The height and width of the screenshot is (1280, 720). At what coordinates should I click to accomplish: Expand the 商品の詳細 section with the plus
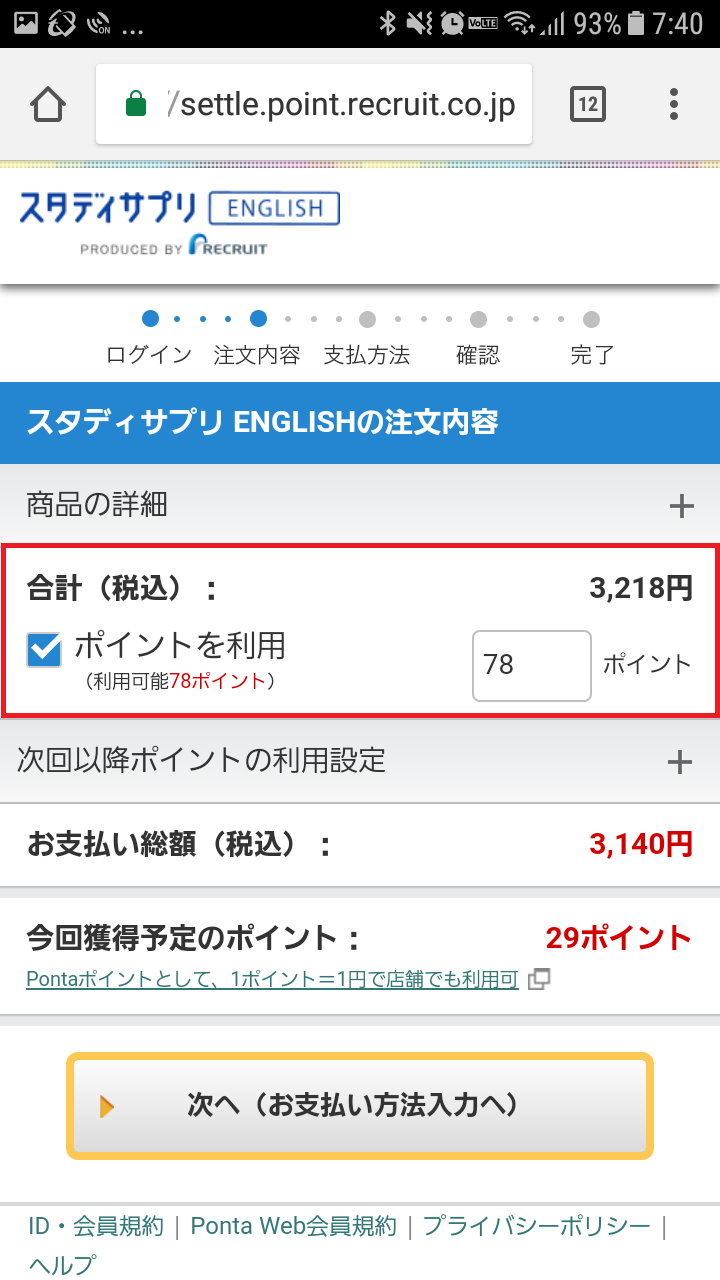point(681,506)
